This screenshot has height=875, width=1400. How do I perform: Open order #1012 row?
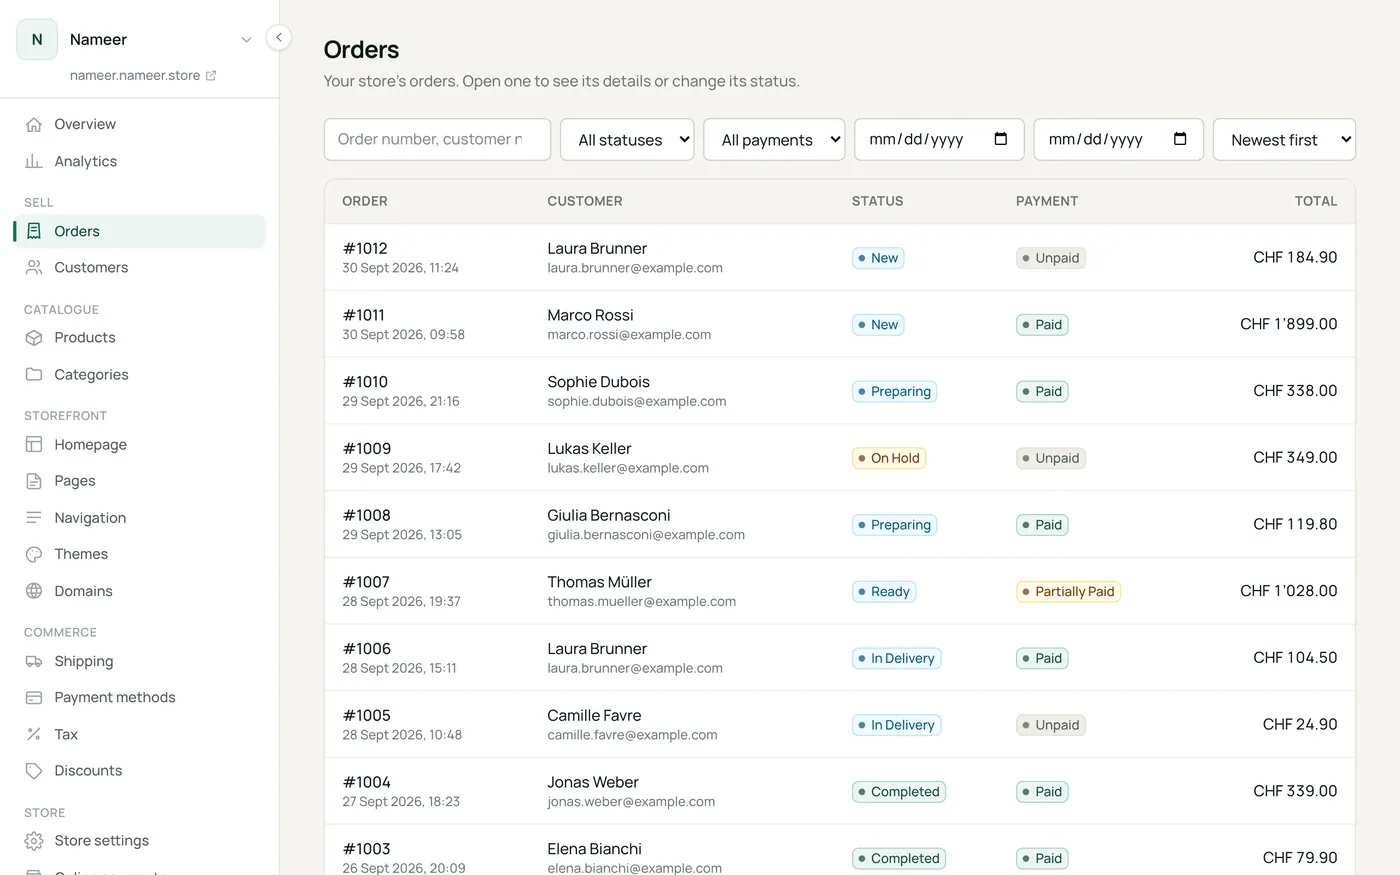coord(840,257)
